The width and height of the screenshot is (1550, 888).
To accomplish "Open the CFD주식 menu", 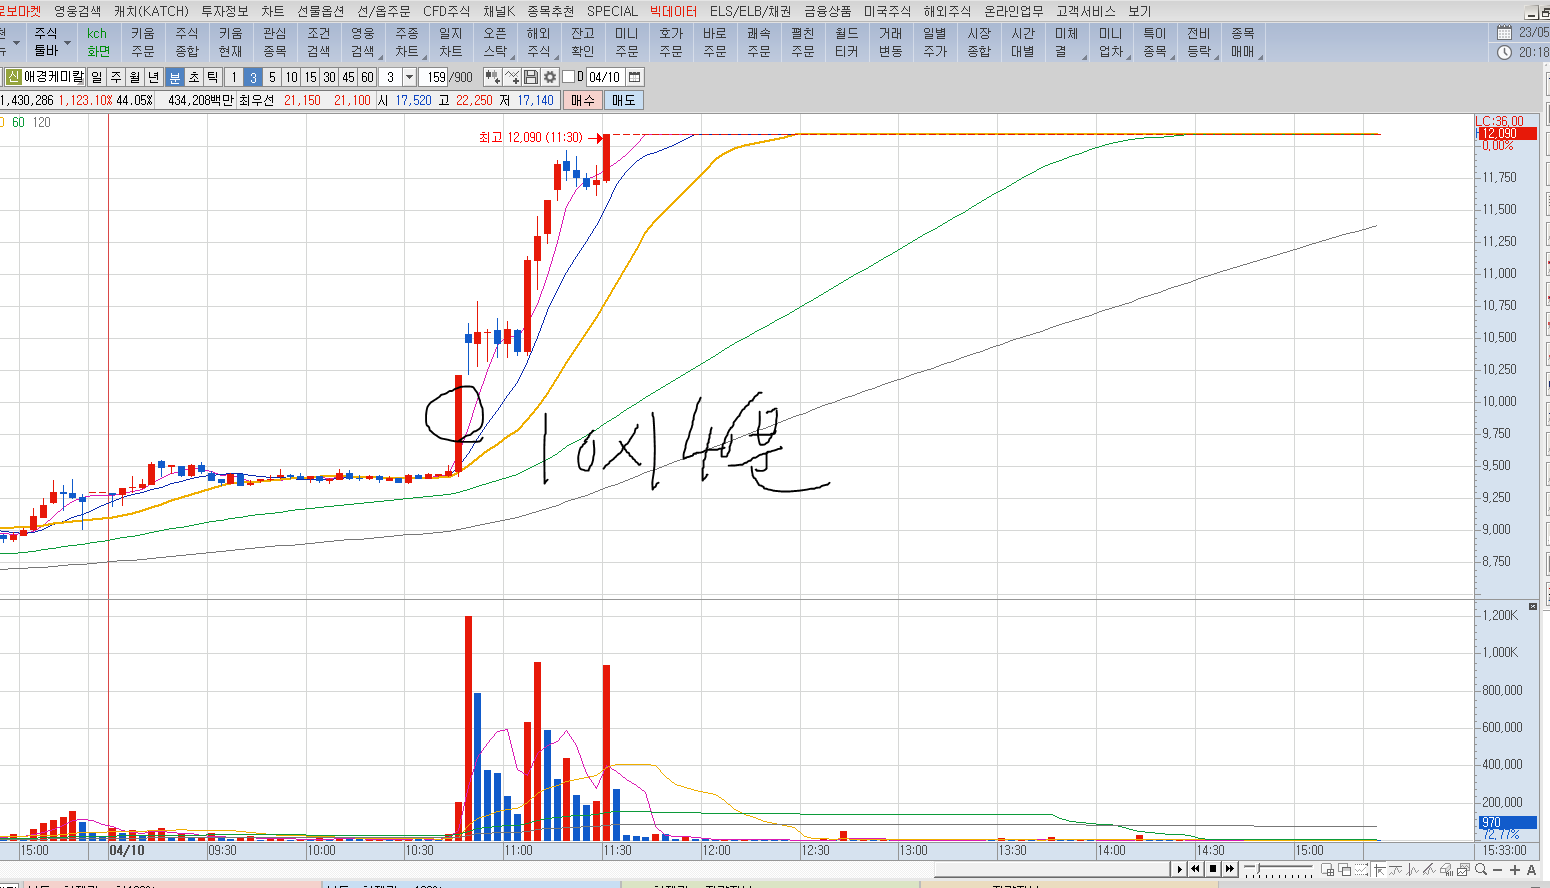I will [x=446, y=11].
